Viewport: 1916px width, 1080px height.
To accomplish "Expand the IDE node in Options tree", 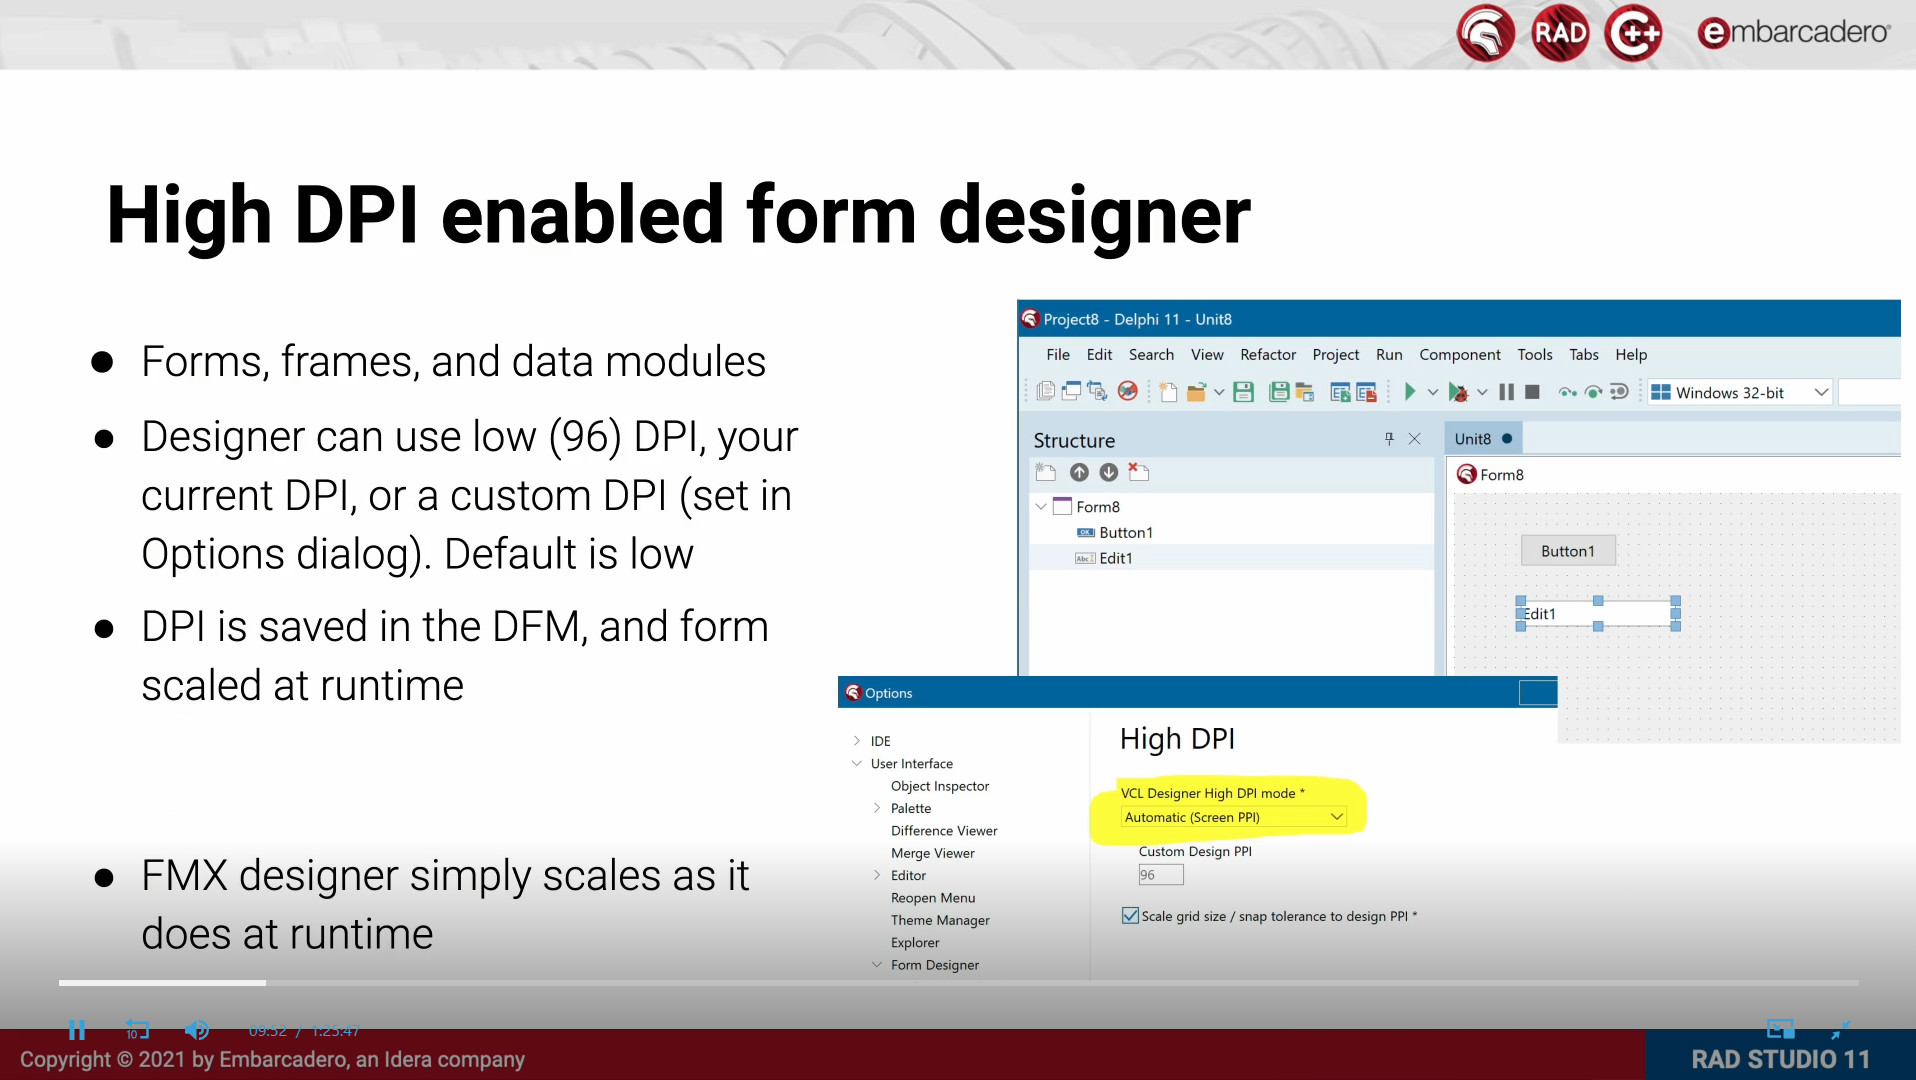I will tap(857, 741).
